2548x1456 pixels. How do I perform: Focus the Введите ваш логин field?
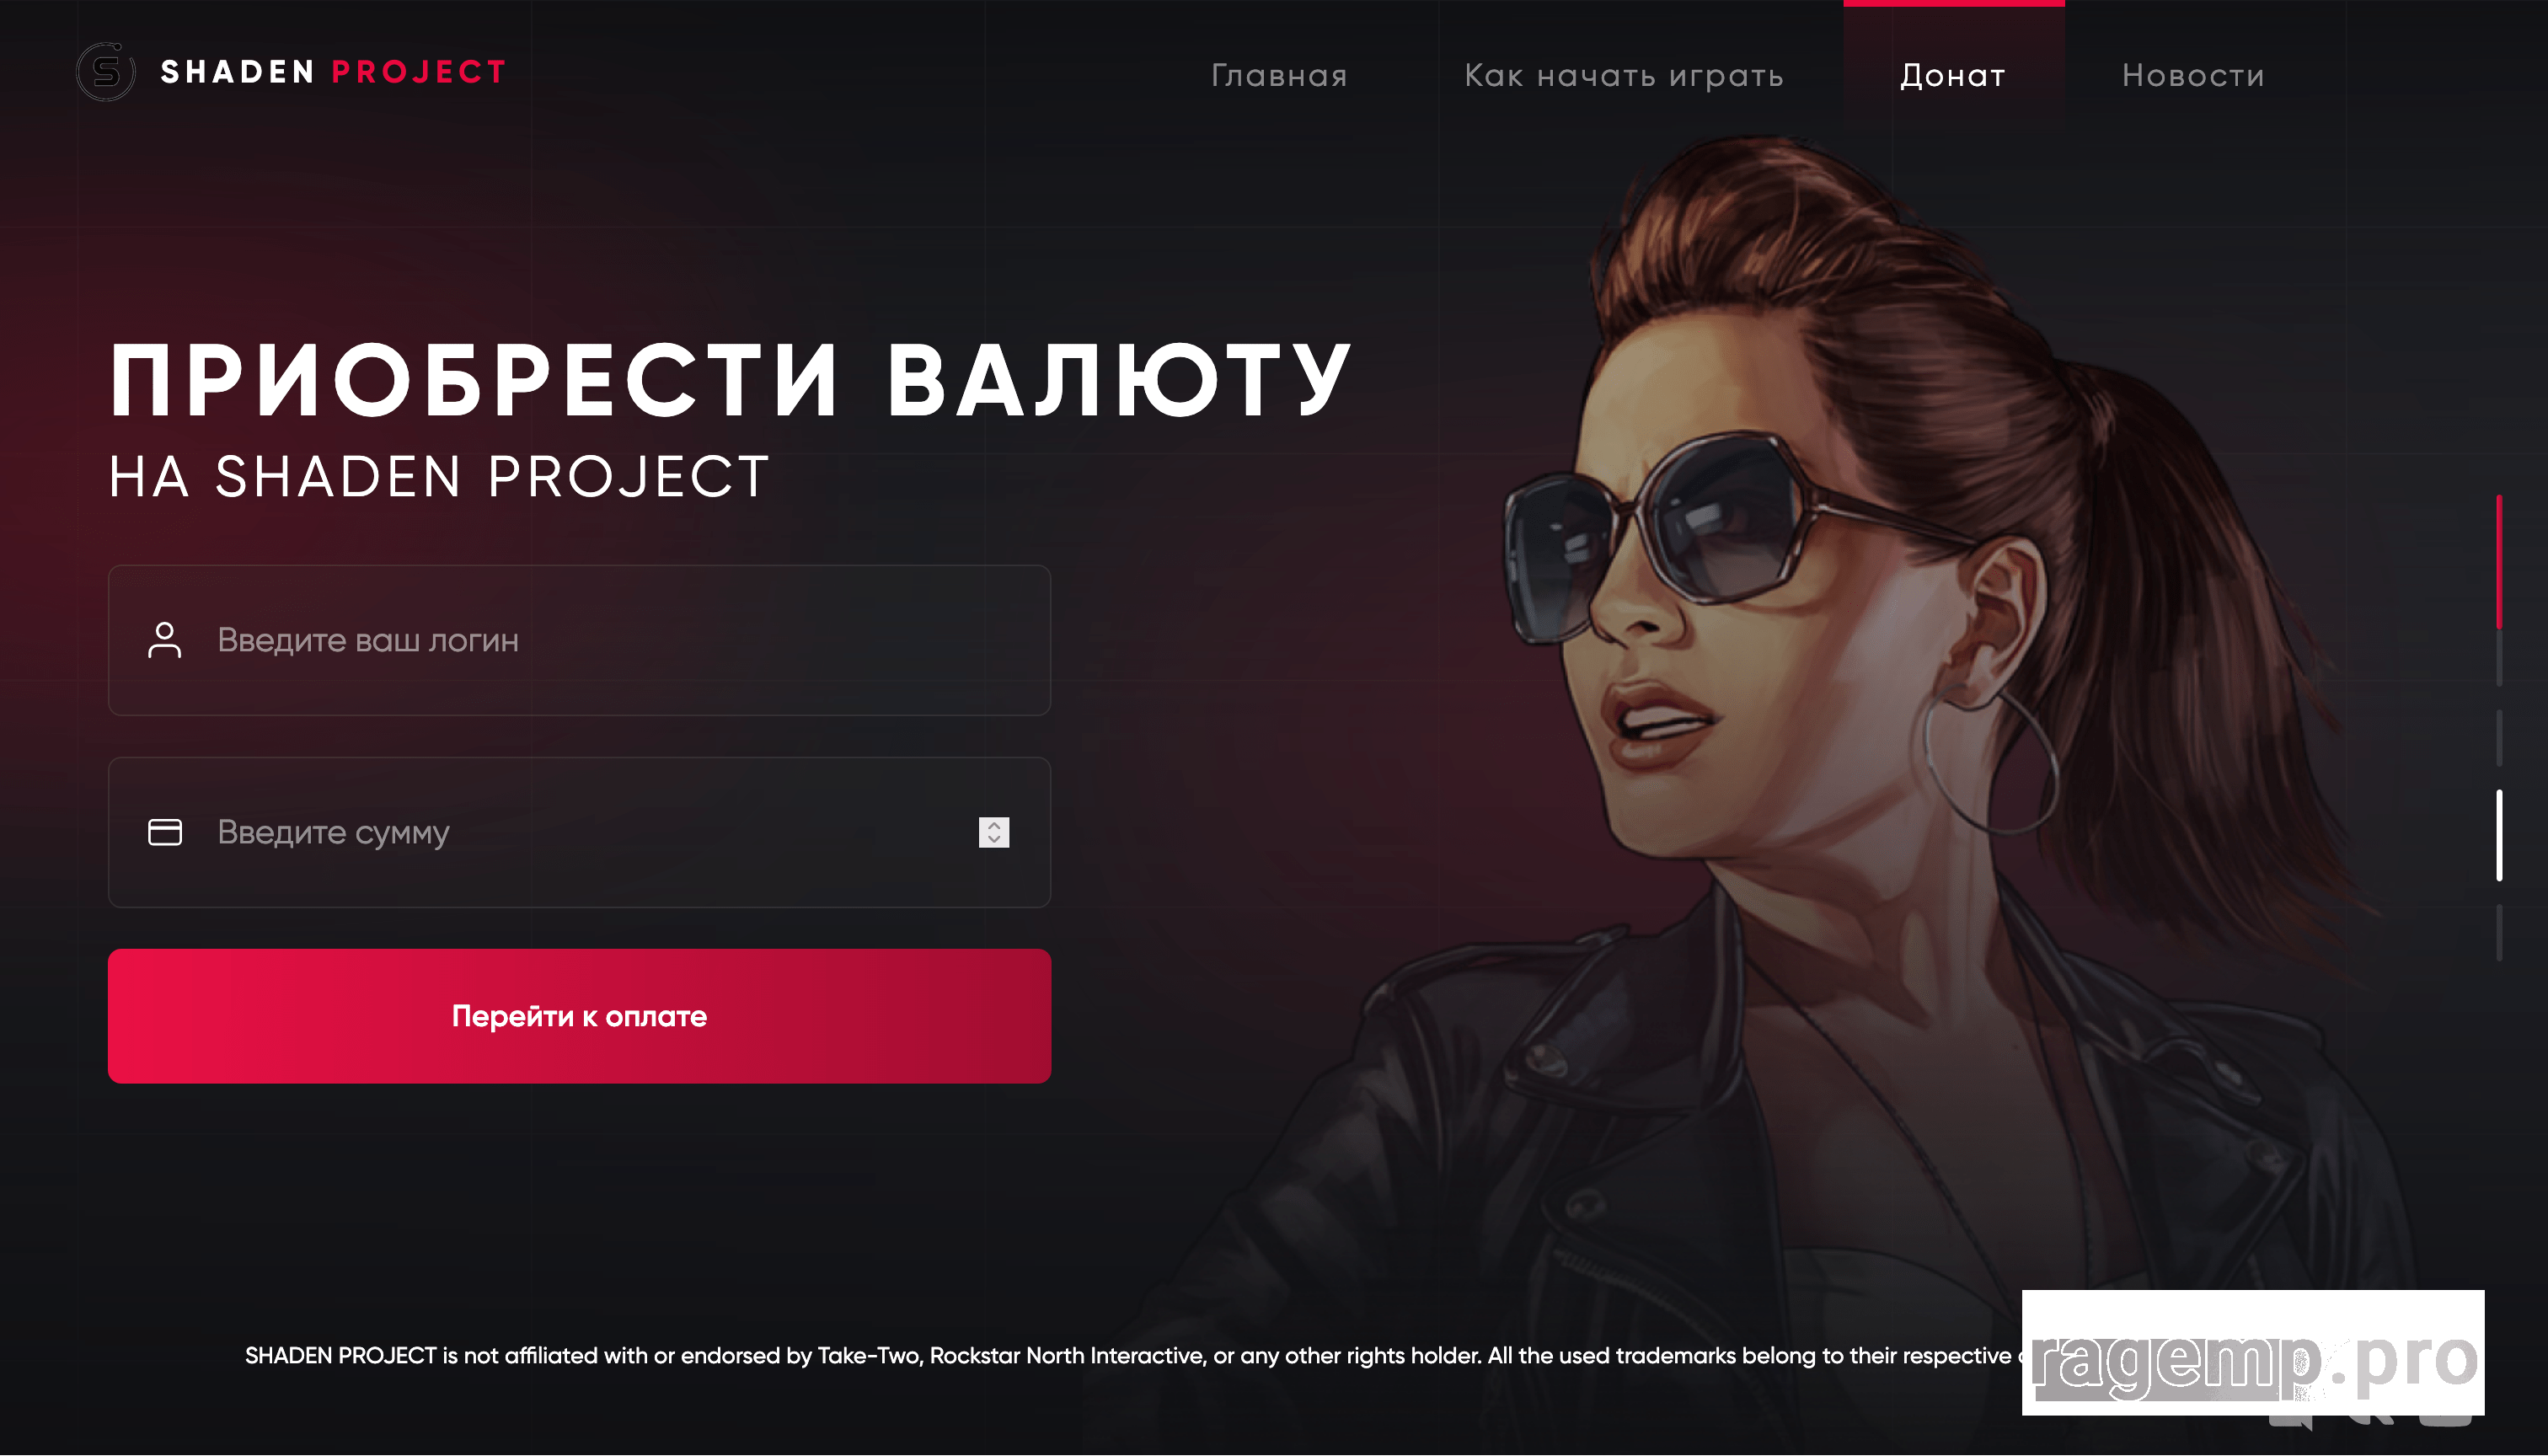579,640
